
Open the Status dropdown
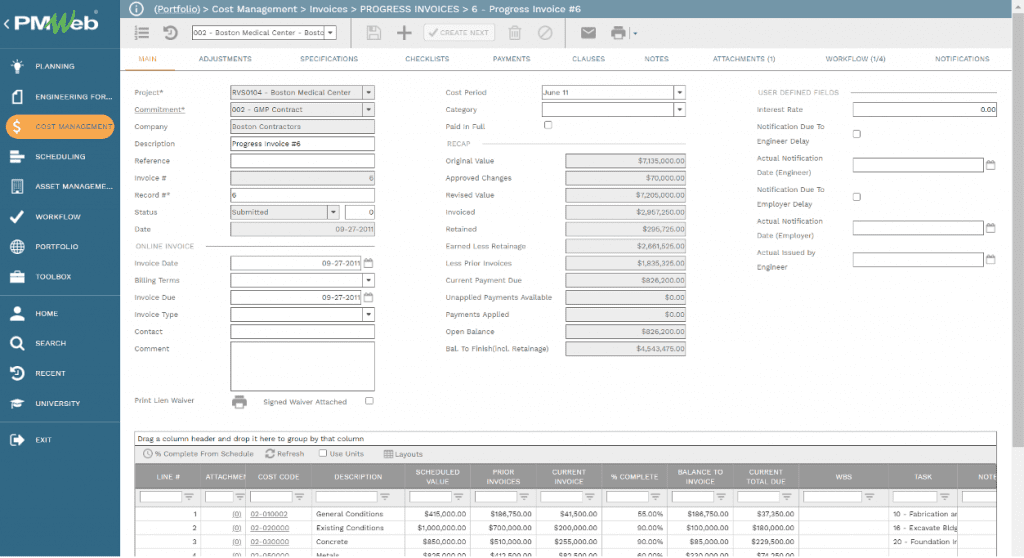[x=333, y=212]
